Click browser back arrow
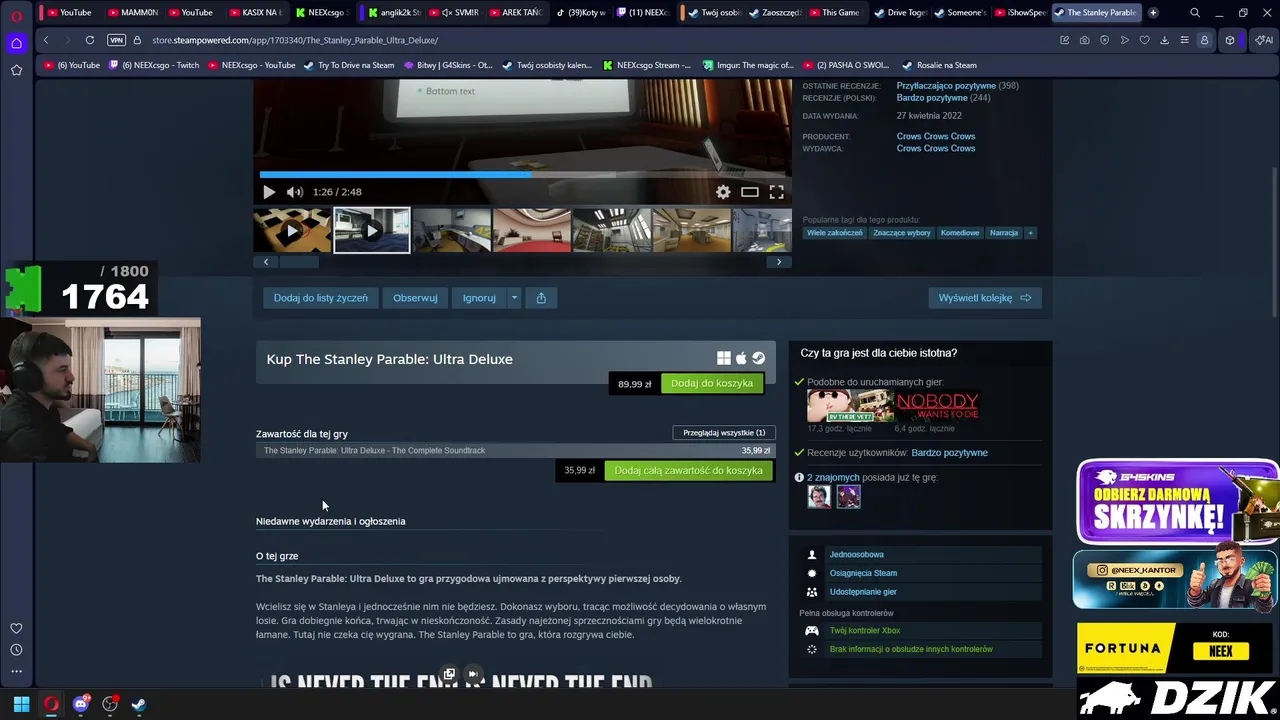The image size is (1280, 720). pos(46,40)
